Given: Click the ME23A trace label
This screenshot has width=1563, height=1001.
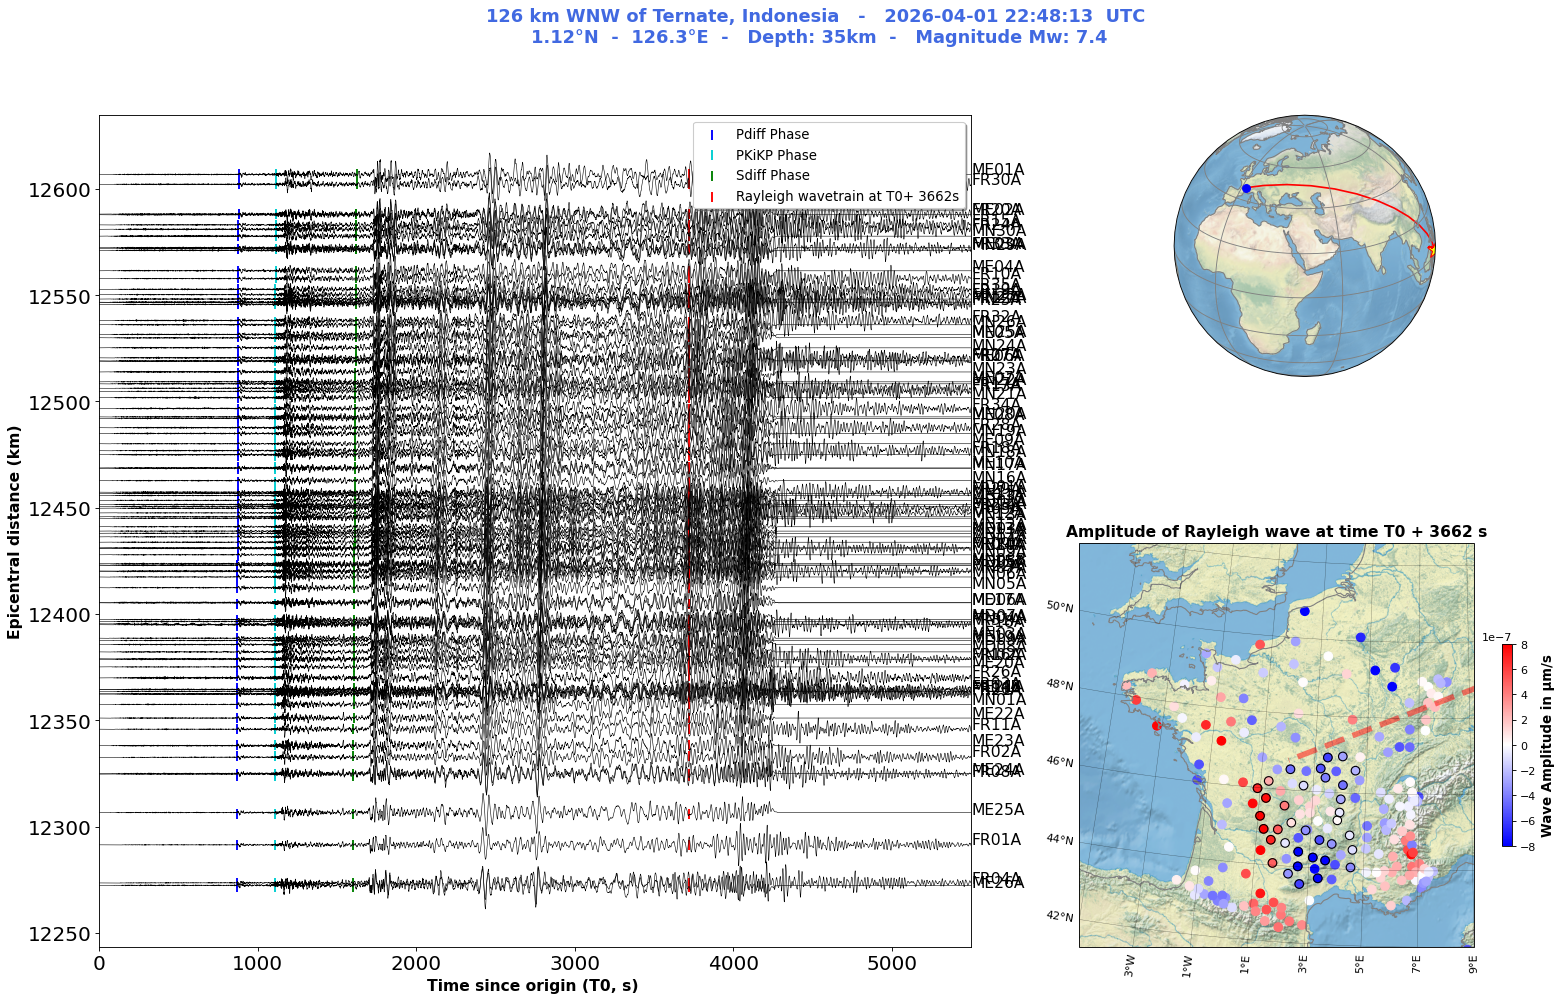Looking at the screenshot, I should pyautogui.click(x=998, y=740).
